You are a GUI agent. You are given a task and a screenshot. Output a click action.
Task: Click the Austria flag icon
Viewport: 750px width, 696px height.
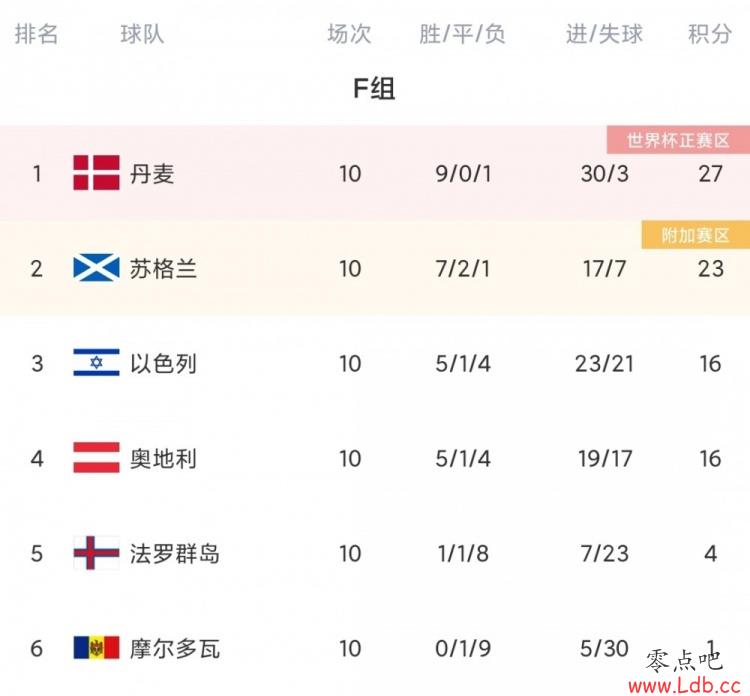(x=96, y=457)
